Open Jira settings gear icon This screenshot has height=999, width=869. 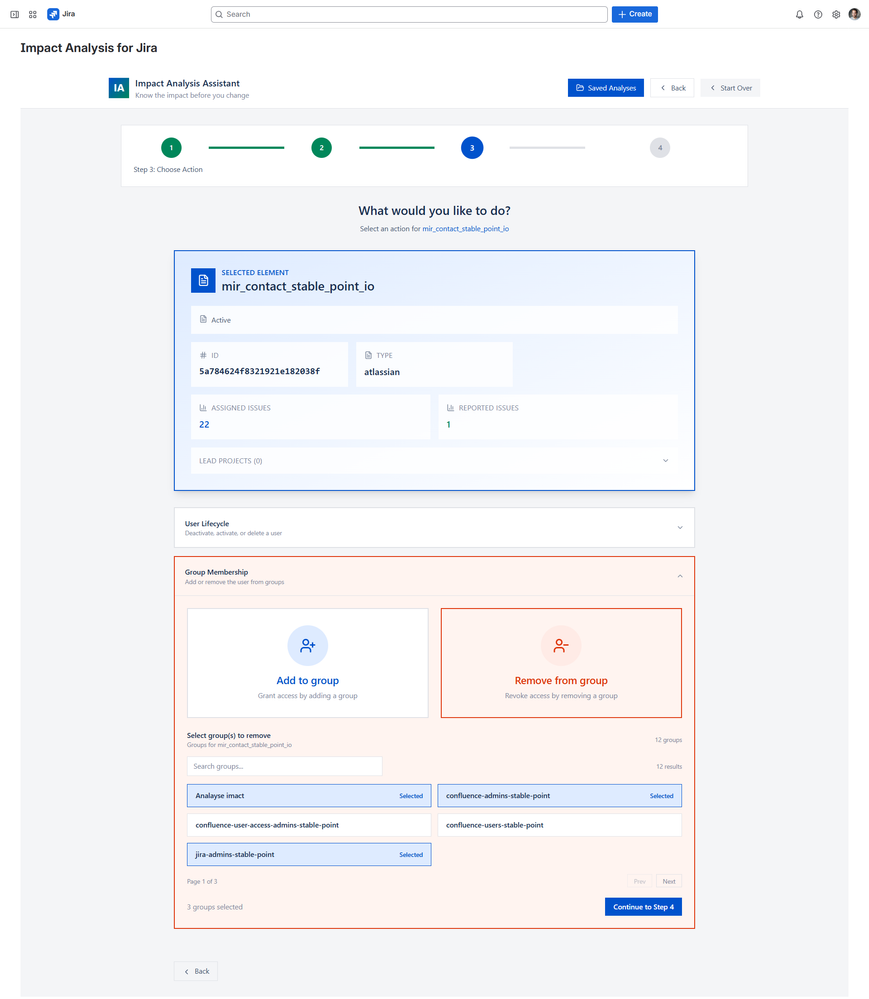click(836, 14)
